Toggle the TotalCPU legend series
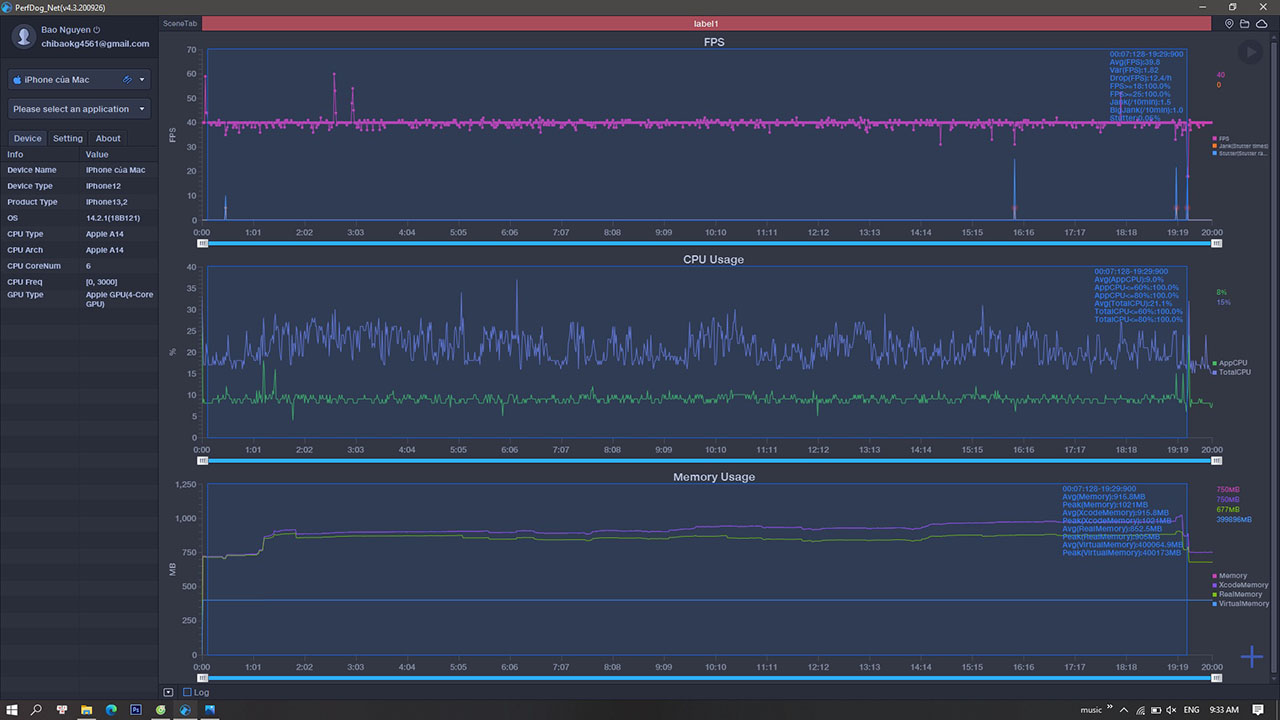Viewport: 1280px width, 720px height. tap(1230, 372)
